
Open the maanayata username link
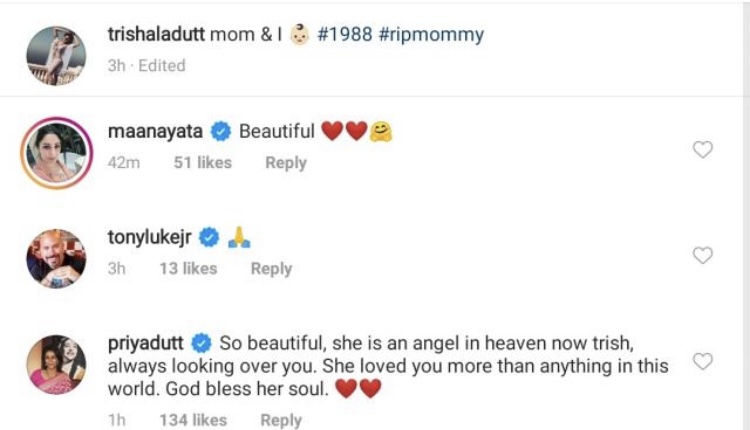point(153,132)
